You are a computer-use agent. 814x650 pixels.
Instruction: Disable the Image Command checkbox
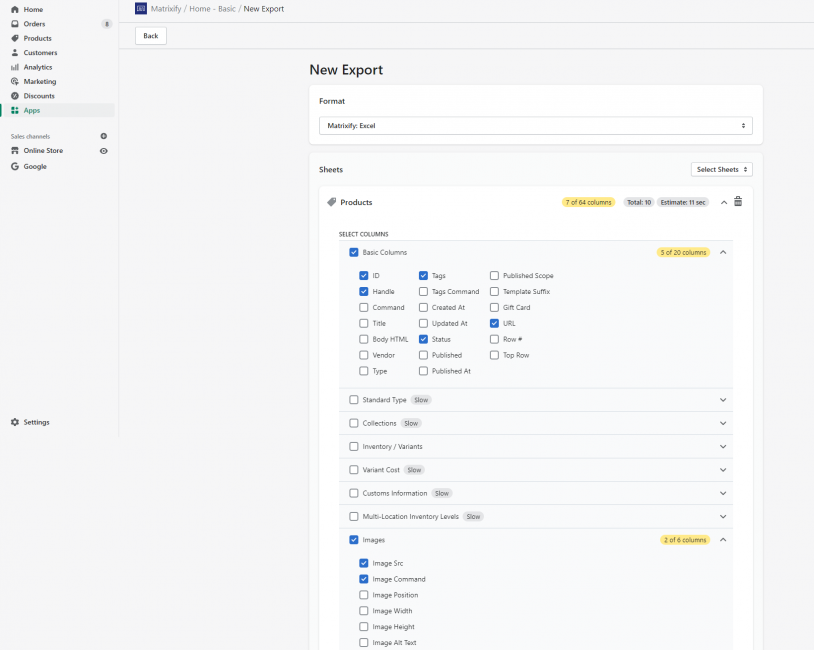pos(364,579)
